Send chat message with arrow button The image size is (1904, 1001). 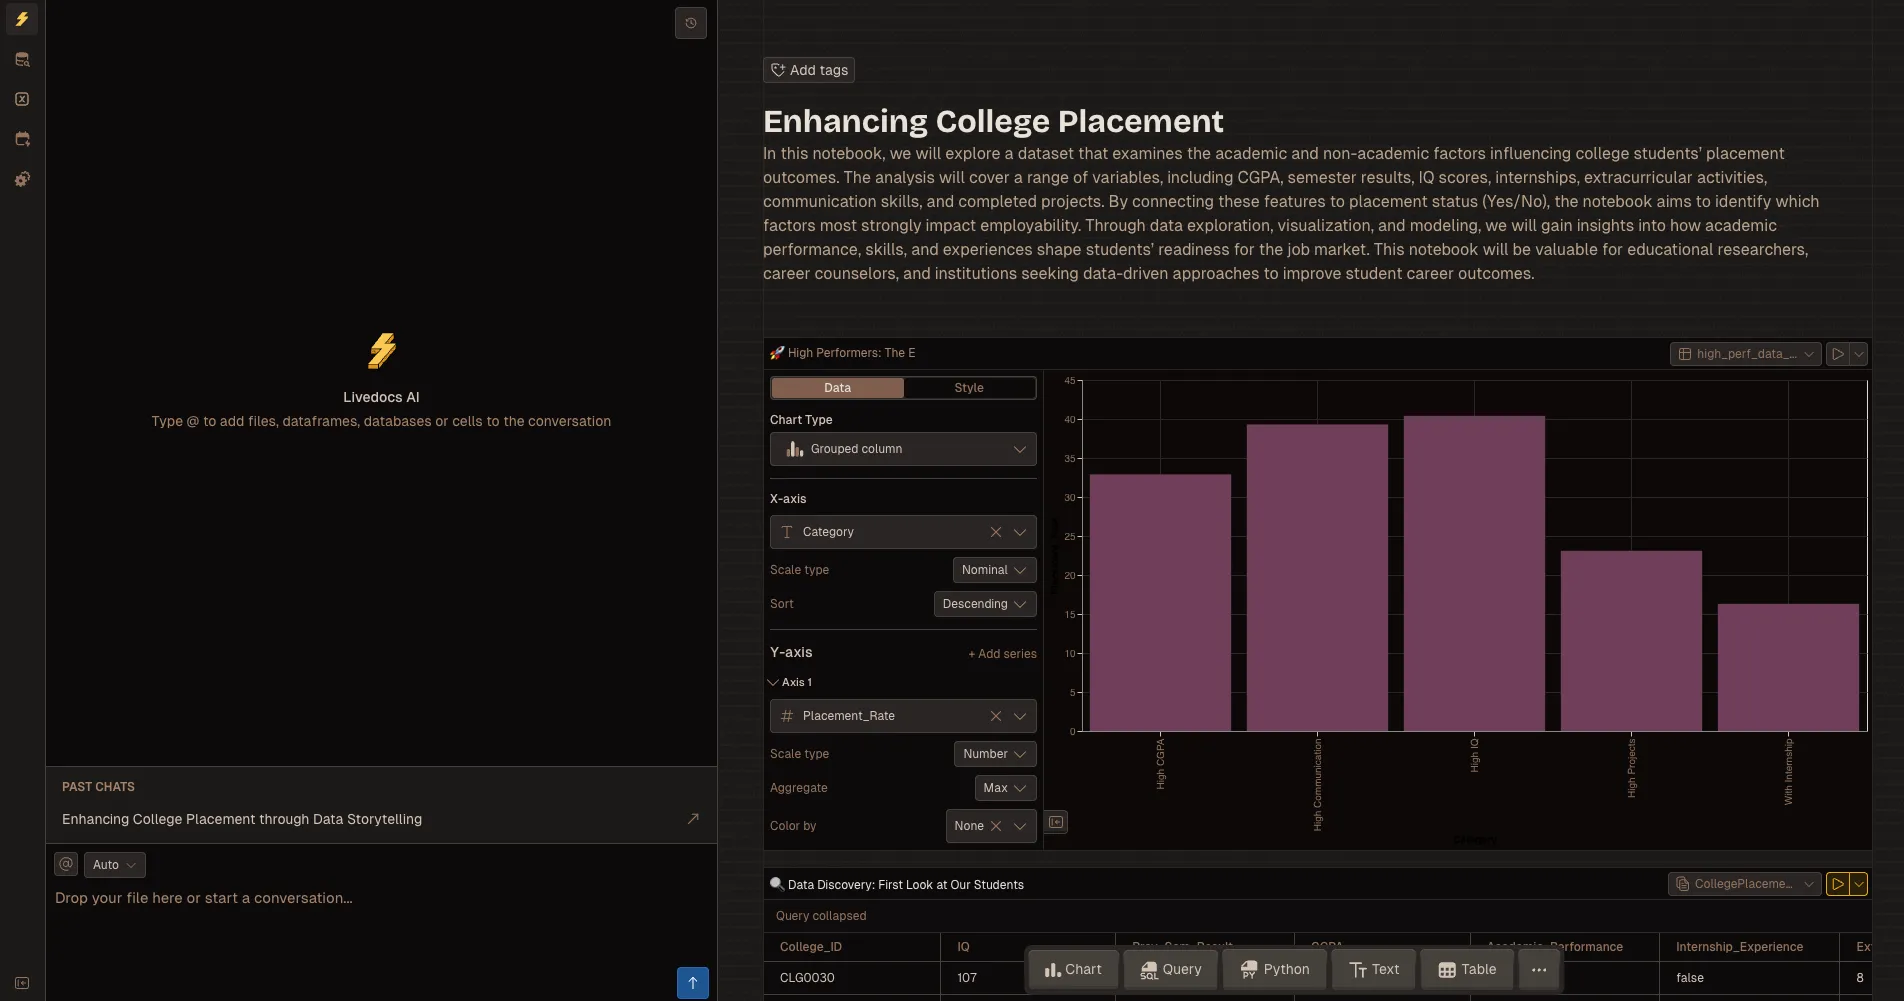(x=692, y=982)
